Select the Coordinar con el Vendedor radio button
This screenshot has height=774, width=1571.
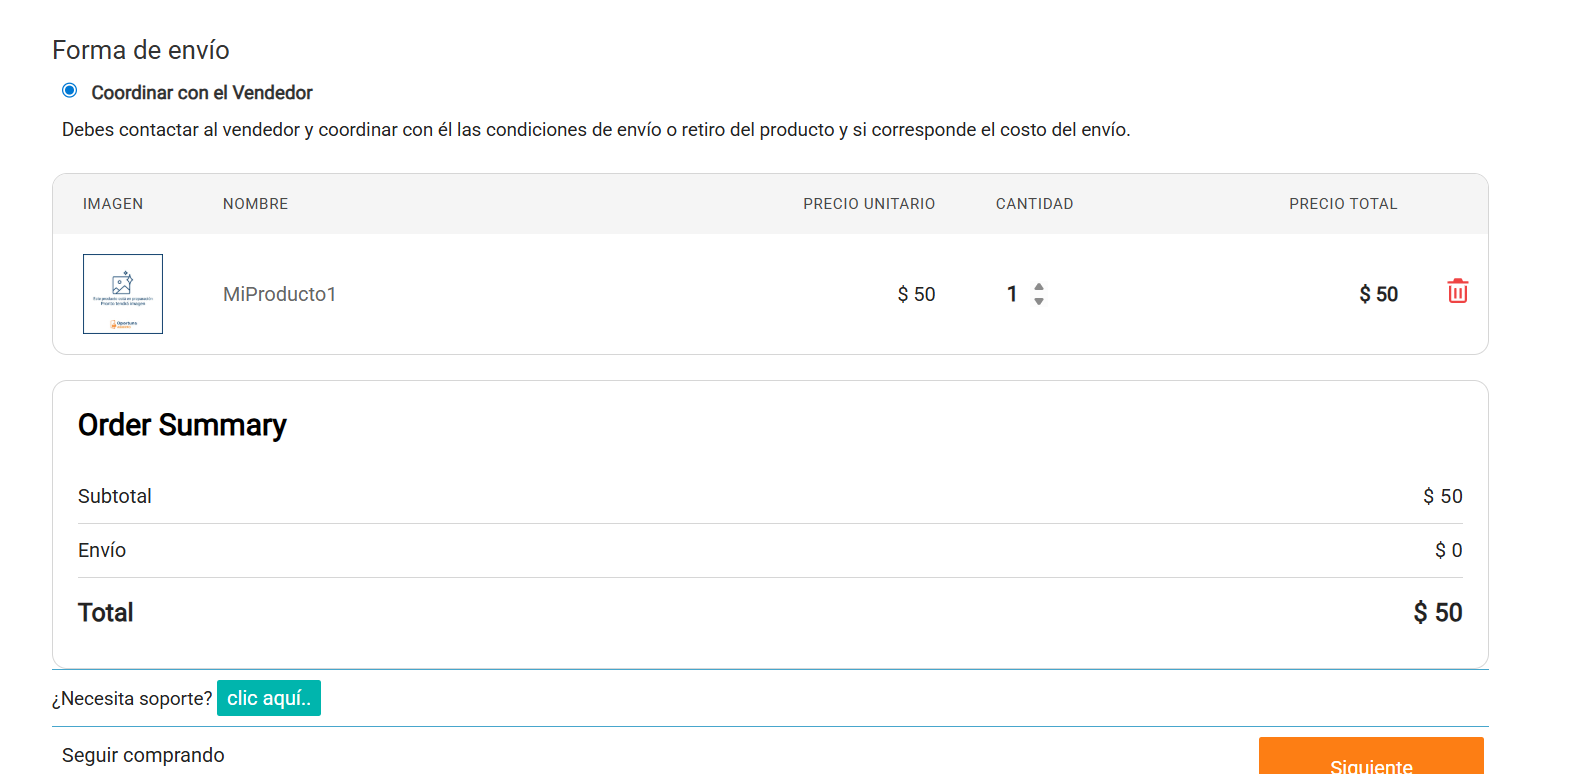pyautogui.click(x=70, y=91)
